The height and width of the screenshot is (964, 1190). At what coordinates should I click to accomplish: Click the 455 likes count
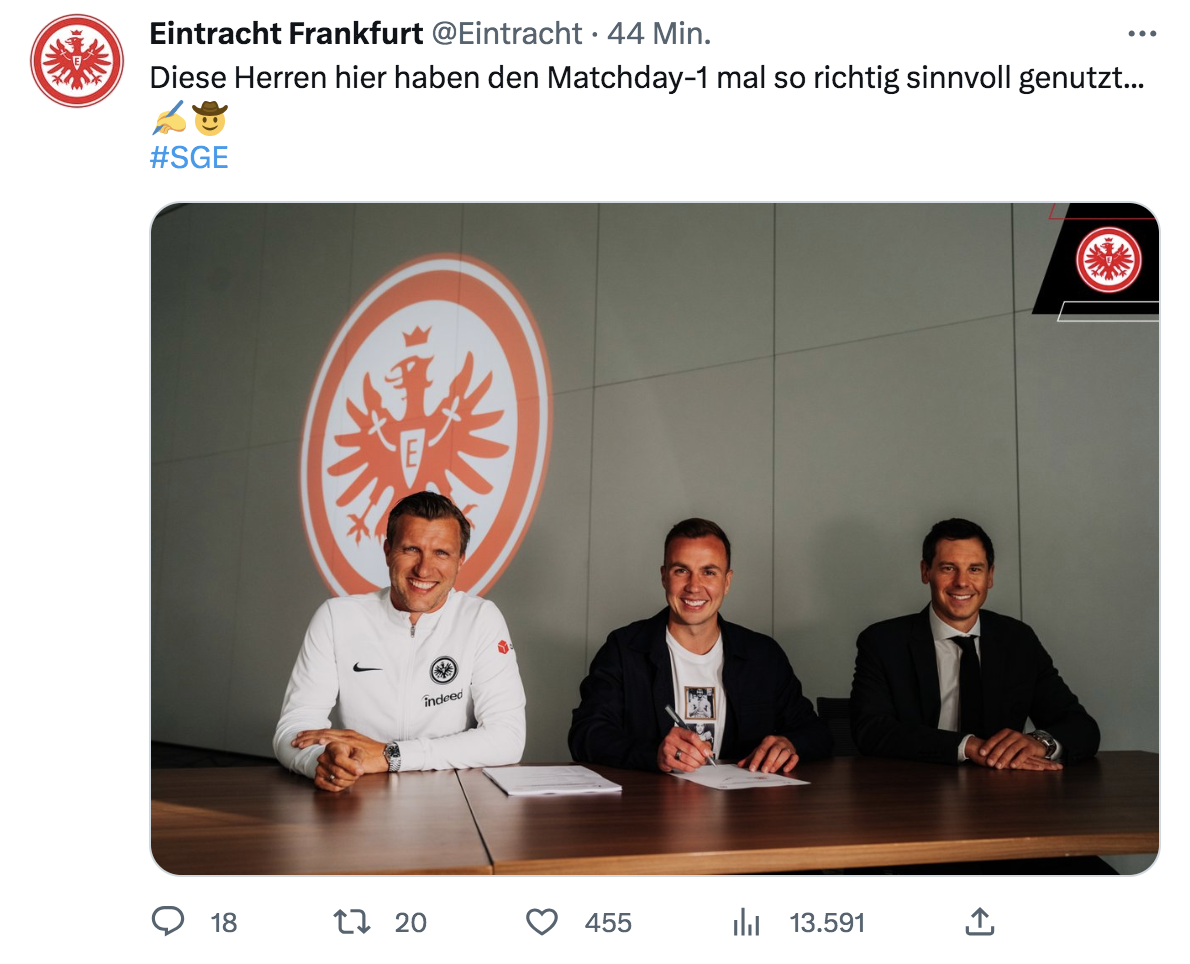click(608, 922)
